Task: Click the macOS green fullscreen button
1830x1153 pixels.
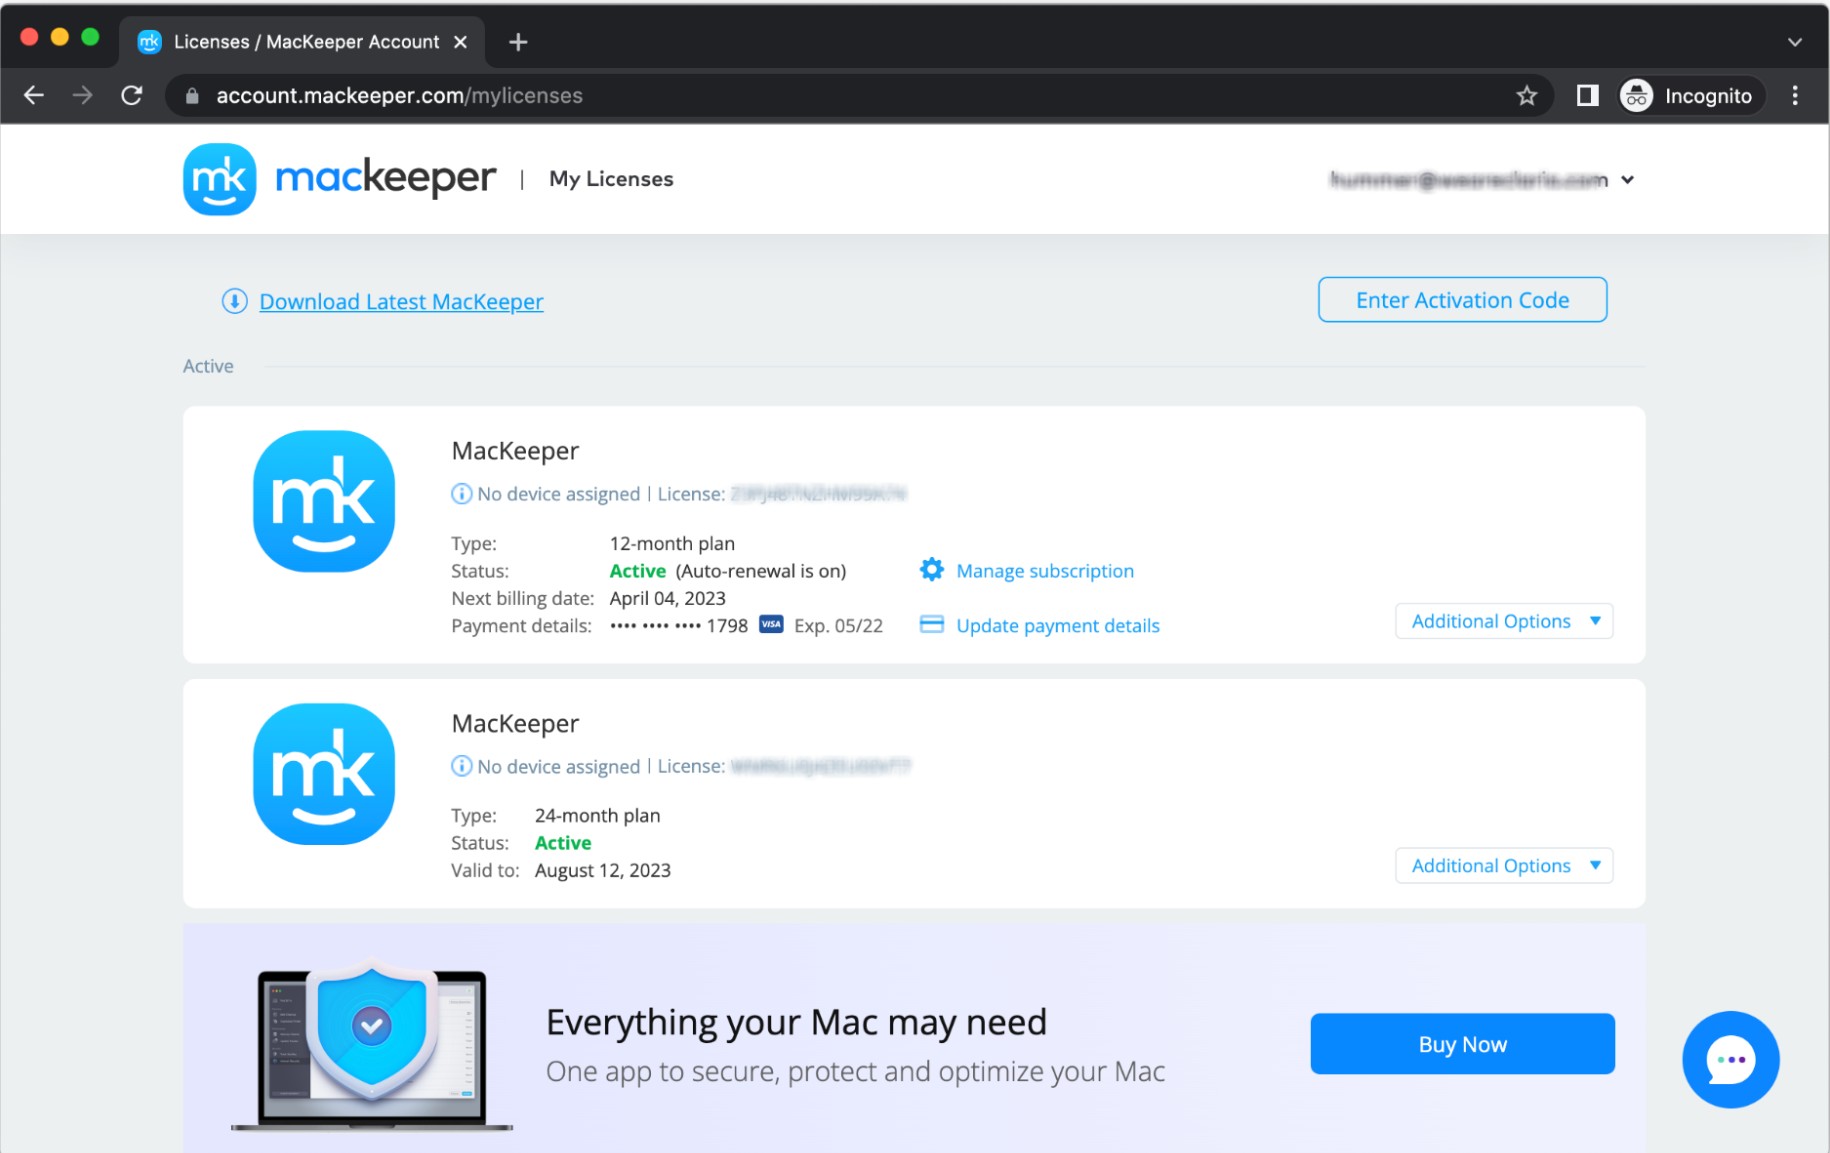Action: click(90, 37)
